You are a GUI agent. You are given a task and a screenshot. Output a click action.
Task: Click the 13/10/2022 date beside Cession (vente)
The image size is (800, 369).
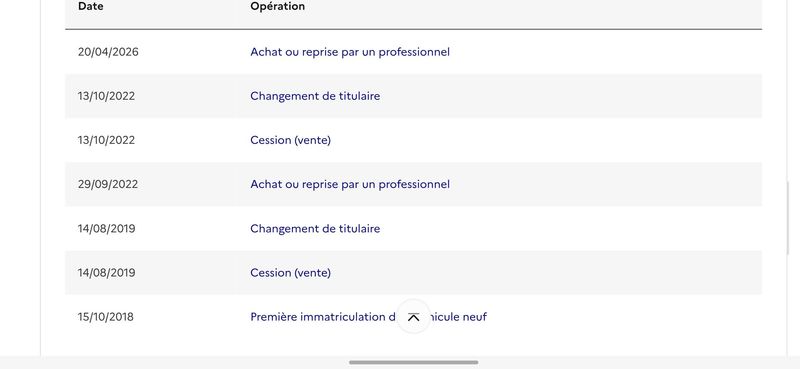pos(107,140)
